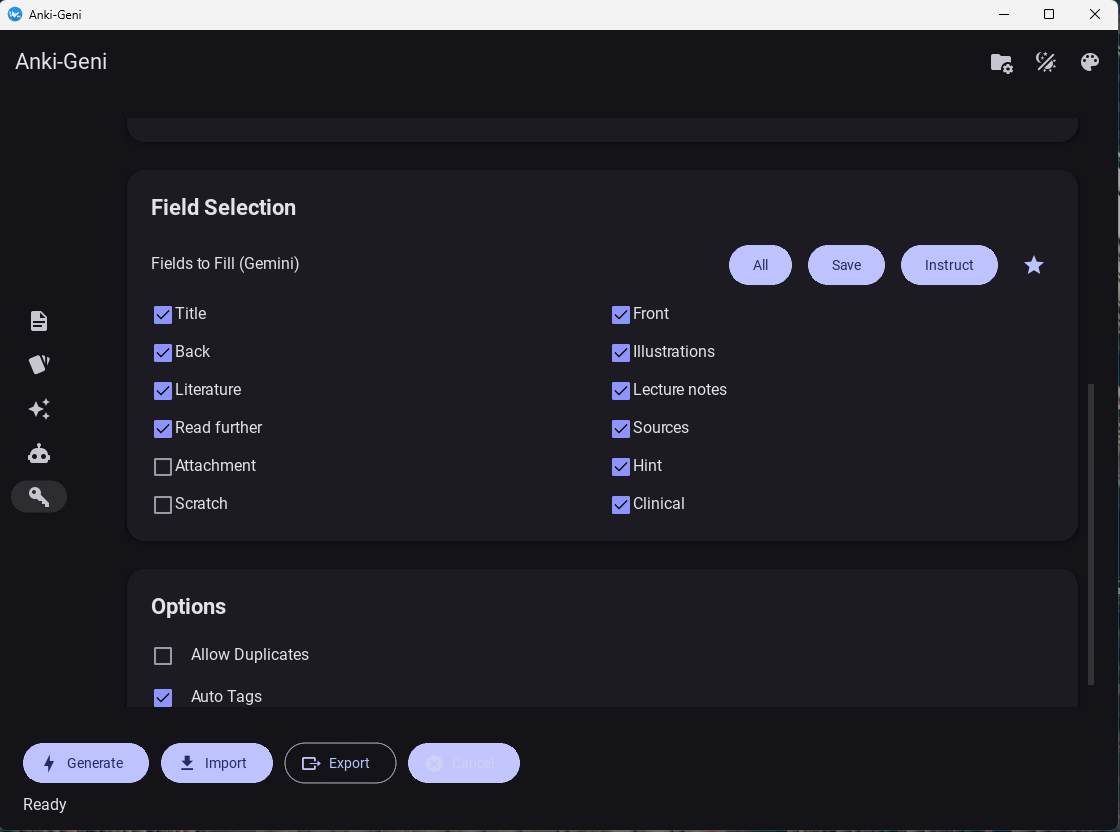Open the cards section in sidebar
Screen dimensions: 1120x832
click(39, 364)
